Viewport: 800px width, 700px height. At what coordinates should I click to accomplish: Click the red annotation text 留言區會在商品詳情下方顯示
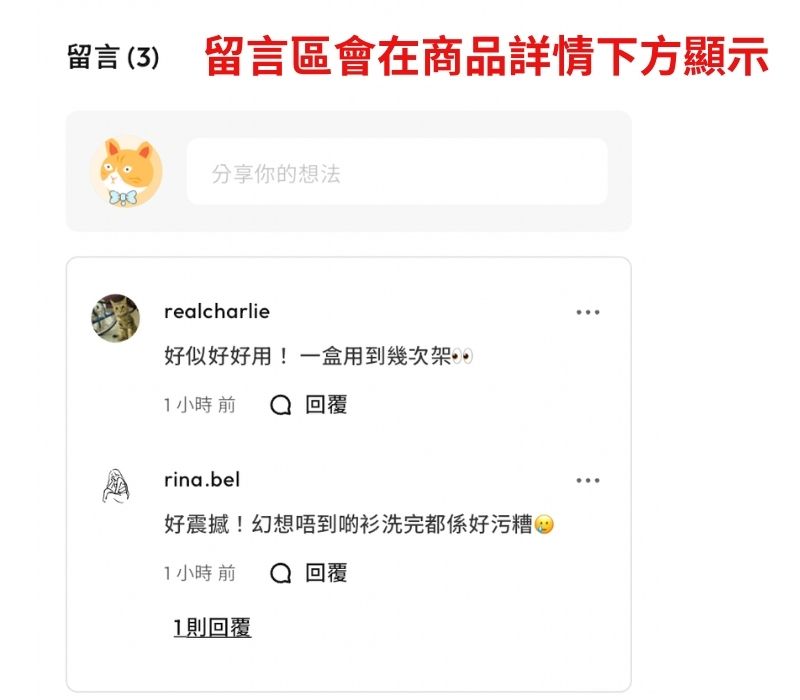coord(487,56)
